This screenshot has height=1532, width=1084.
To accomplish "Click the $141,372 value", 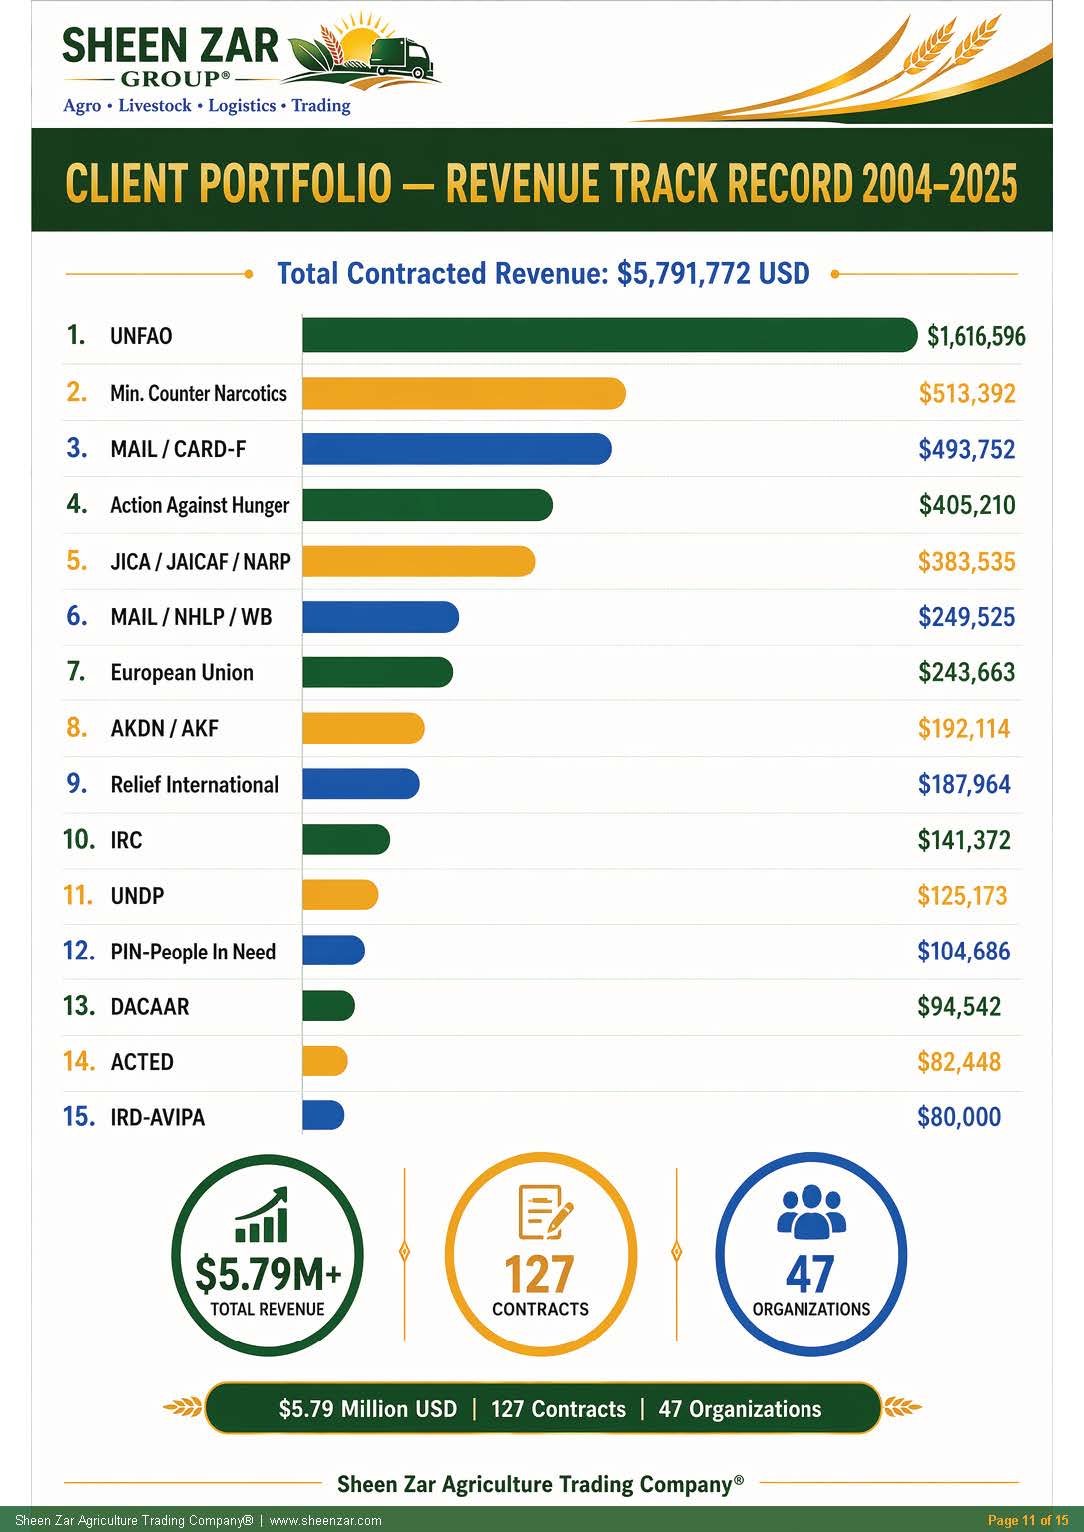I will coord(964,840).
